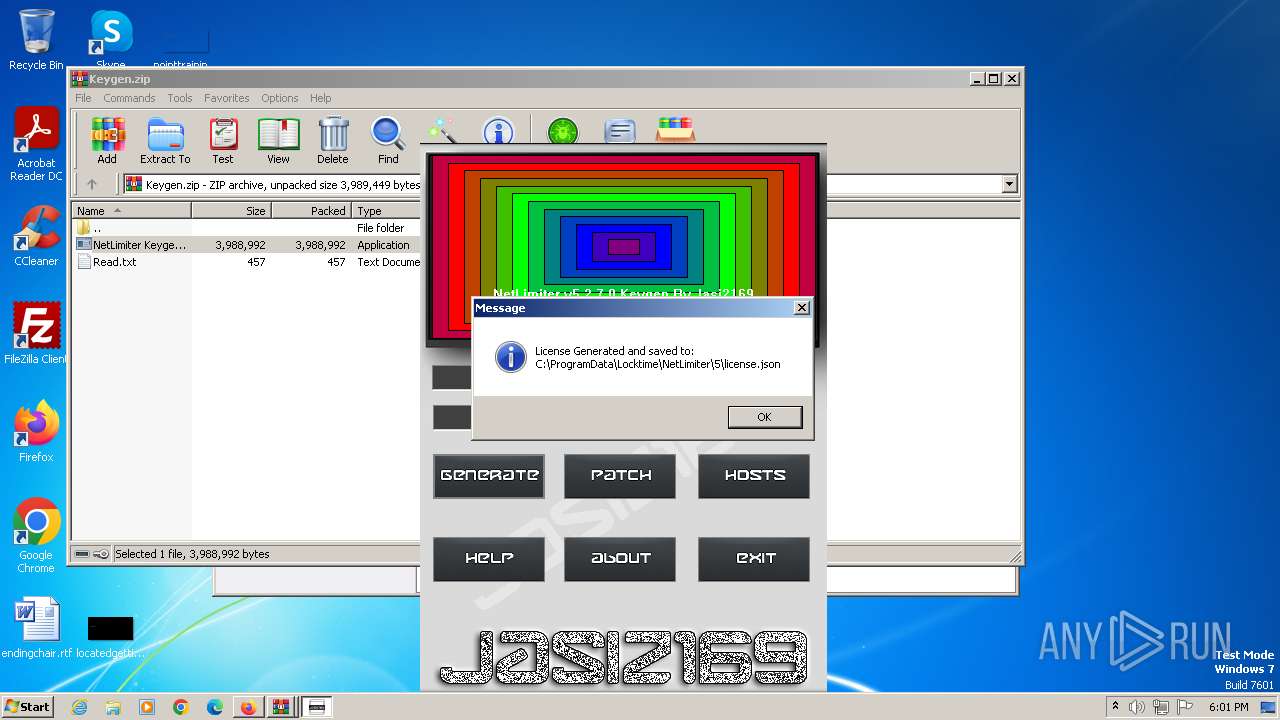Open the keygen Help button
Image resolution: width=1280 pixels, height=720 pixels.
pyautogui.click(x=489, y=559)
